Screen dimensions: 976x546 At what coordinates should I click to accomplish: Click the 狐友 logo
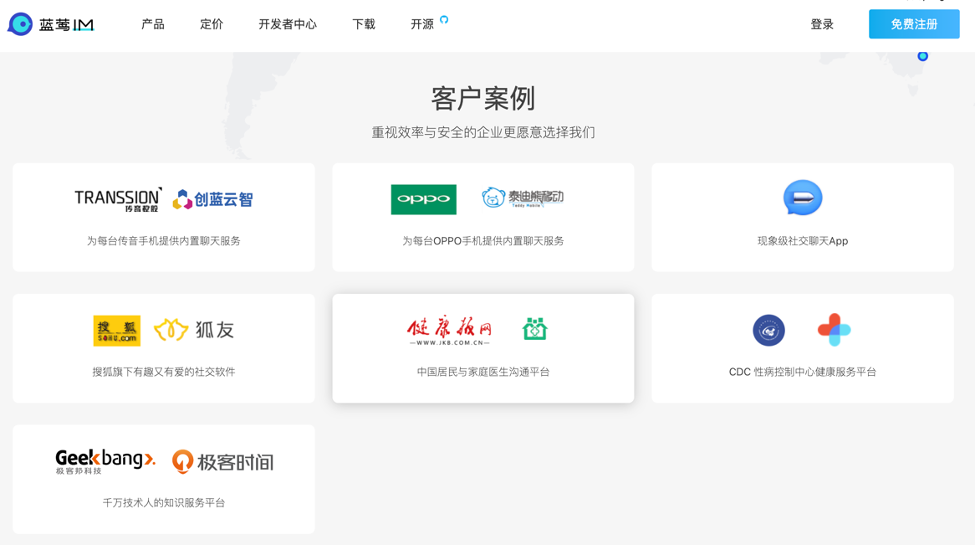tap(194, 330)
